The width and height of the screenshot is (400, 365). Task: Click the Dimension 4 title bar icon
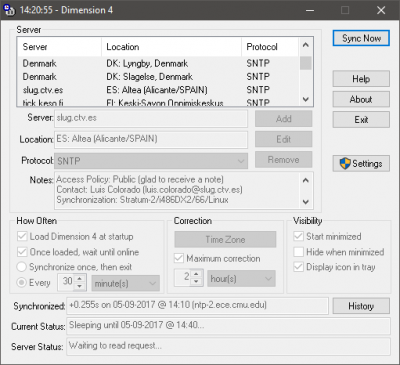(x=9, y=10)
